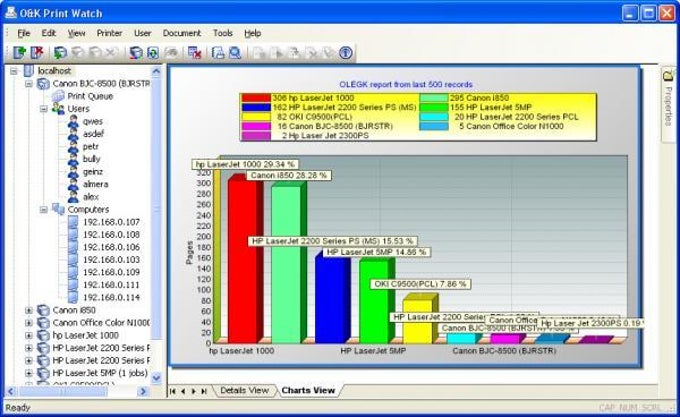The image size is (680, 417).
Task: Expand the Canon Office Color N1000 node
Action: coord(29,323)
